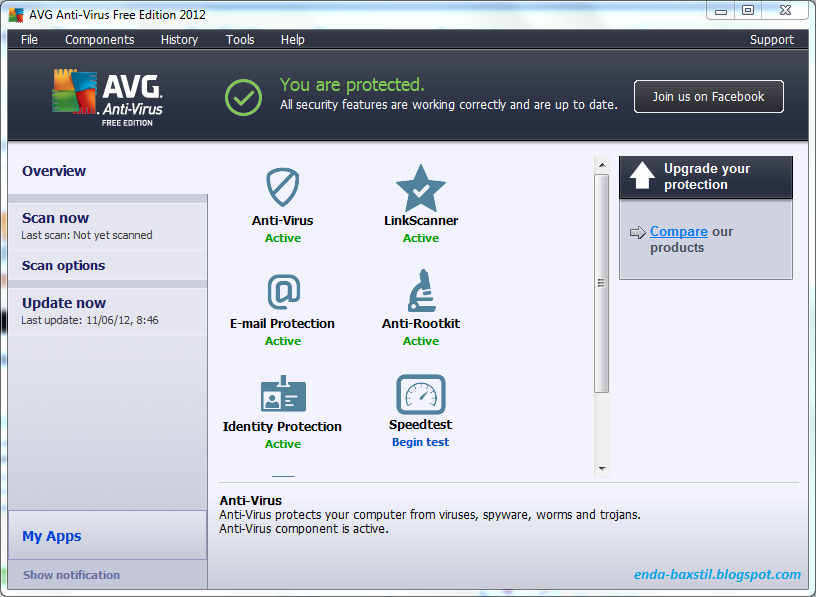Click Support in the menu bar
This screenshot has width=816, height=597.
coord(771,40)
